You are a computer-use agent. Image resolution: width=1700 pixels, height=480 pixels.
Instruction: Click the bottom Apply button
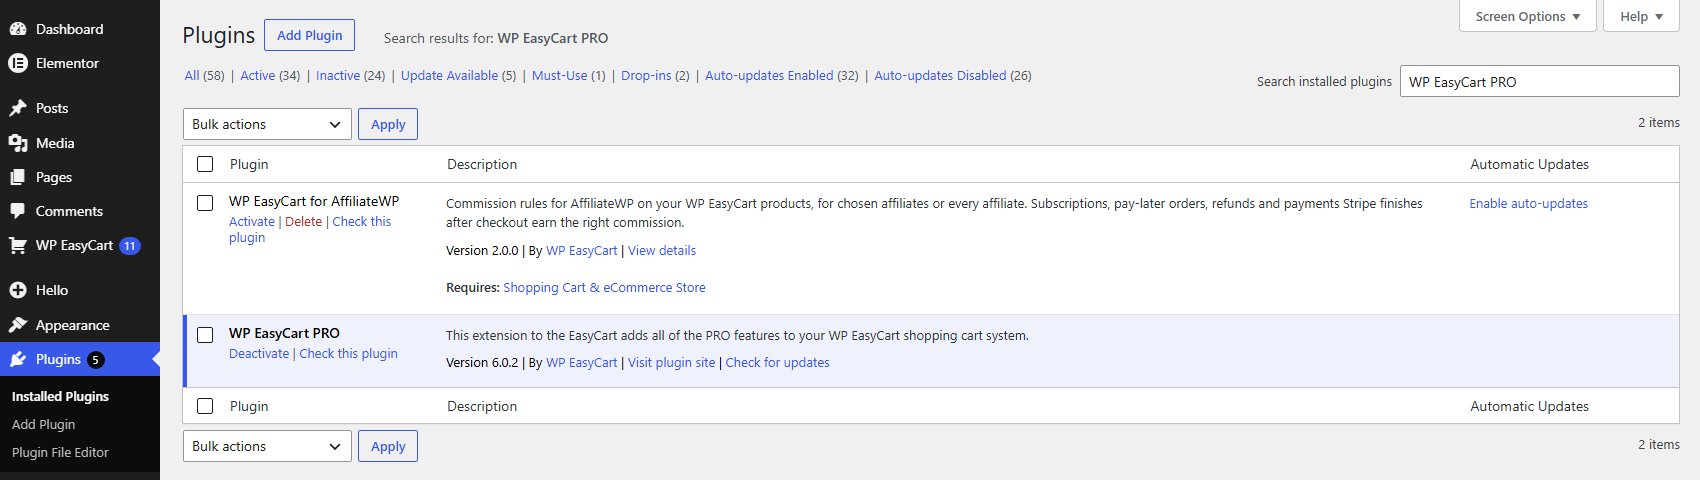(x=388, y=446)
